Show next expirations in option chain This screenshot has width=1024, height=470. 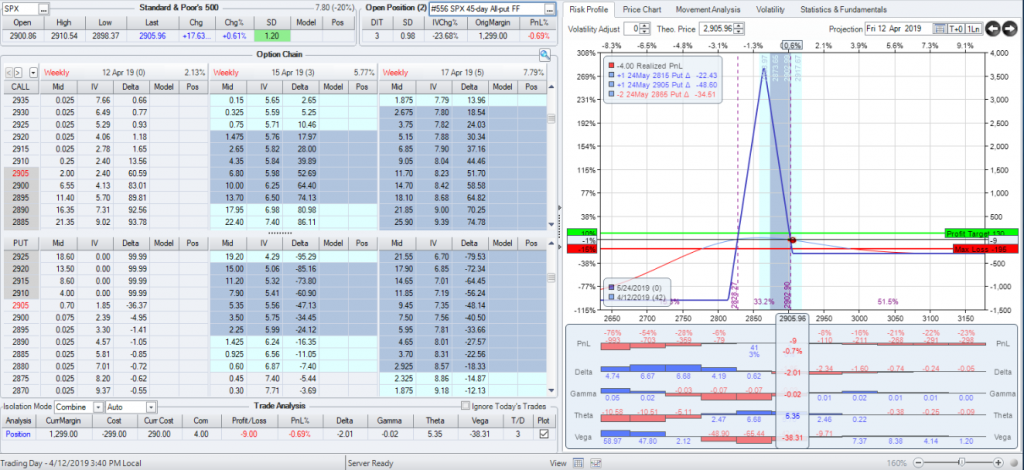[x=18, y=72]
